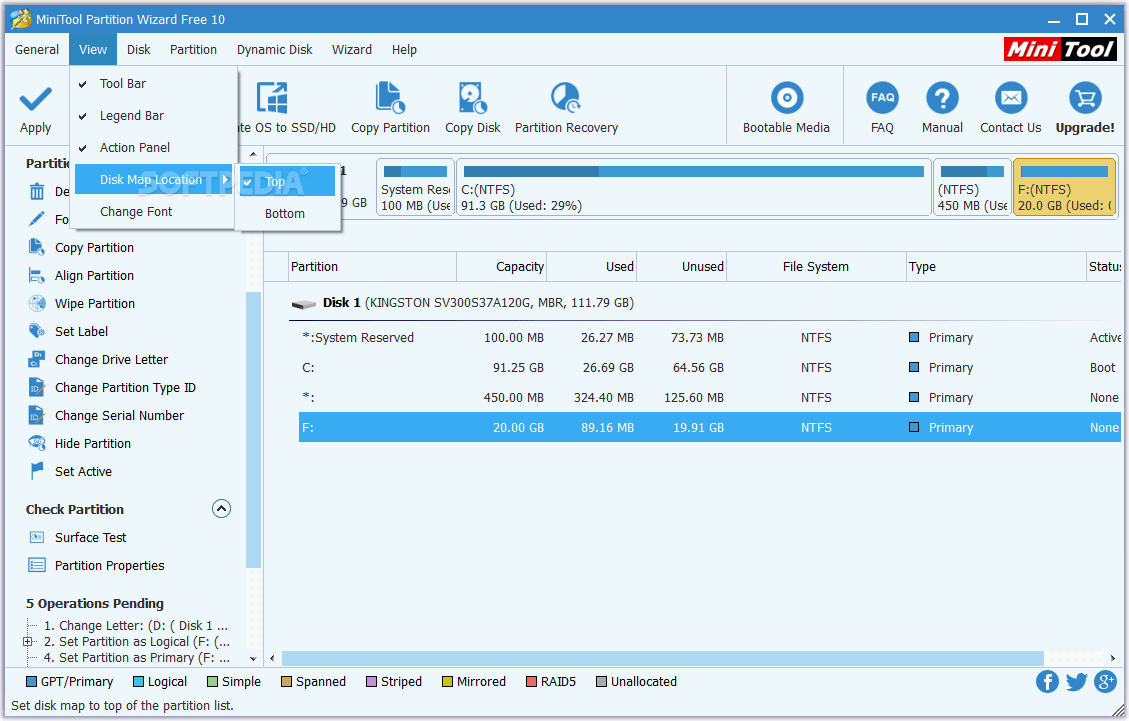
Task: Sort by Used column header
Action: pyautogui.click(x=592, y=267)
